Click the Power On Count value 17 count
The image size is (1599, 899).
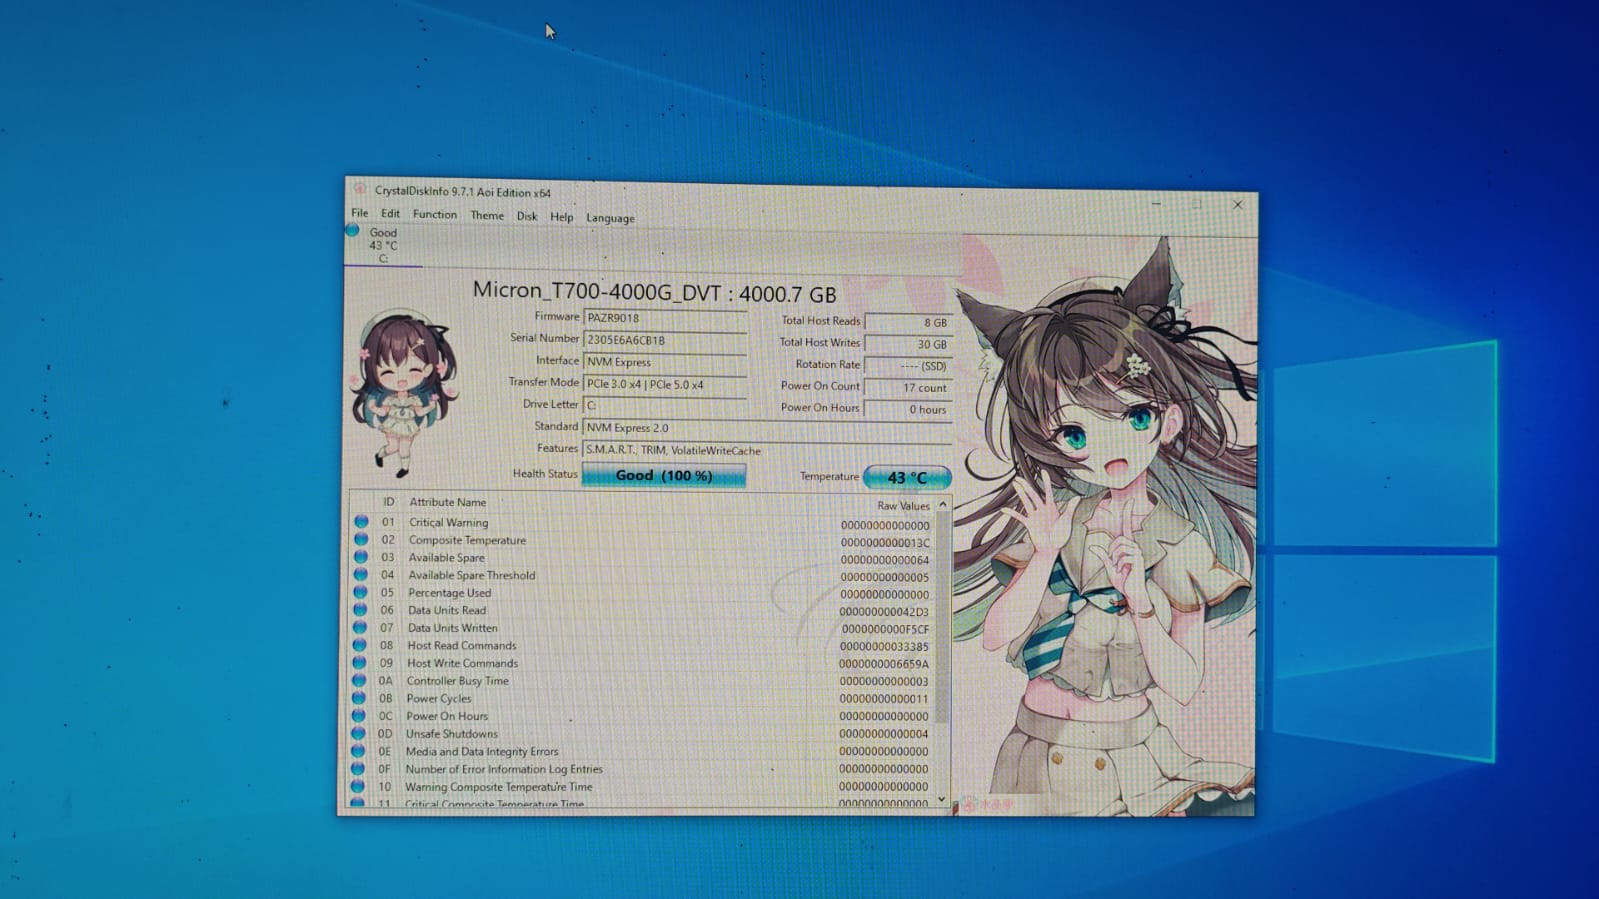(x=908, y=388)
